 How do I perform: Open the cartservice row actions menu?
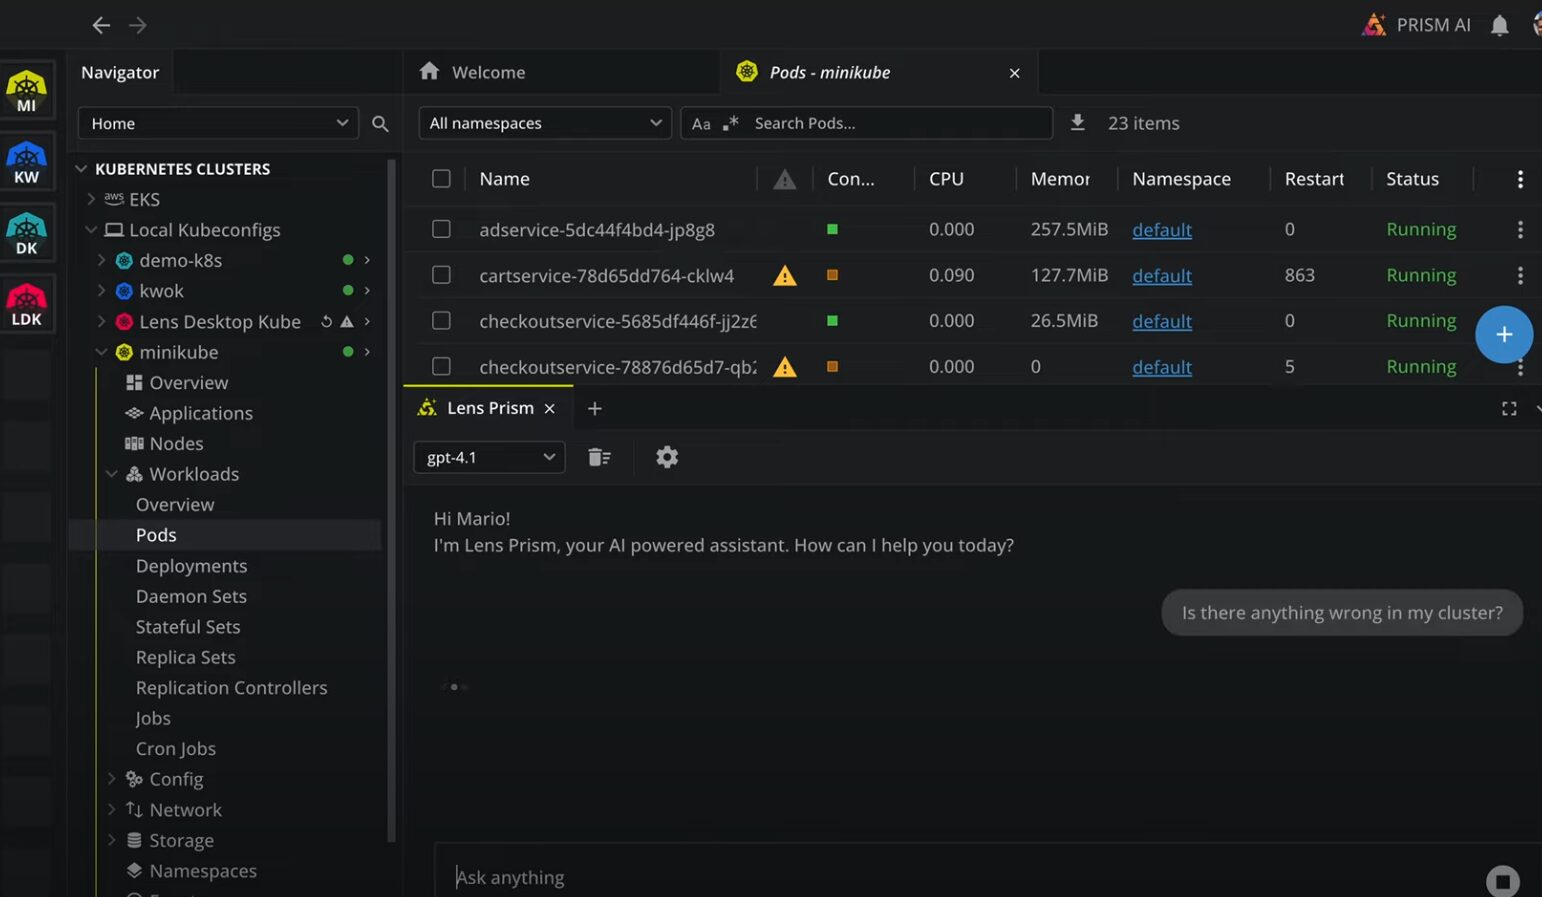tap(1520, 275)
